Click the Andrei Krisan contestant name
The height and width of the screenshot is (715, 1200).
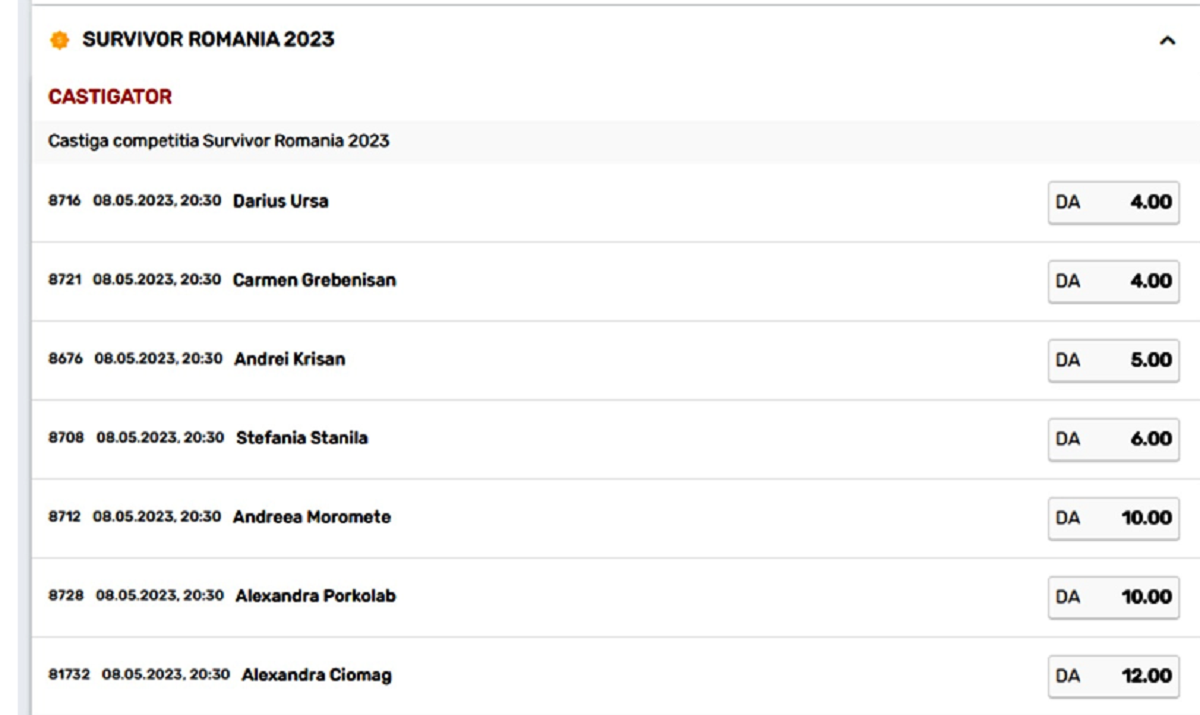289,359
